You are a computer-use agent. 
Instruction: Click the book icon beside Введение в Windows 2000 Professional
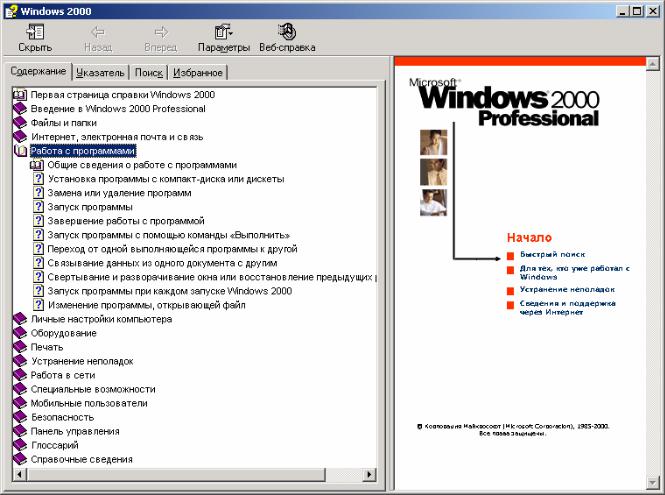point(20,109)
